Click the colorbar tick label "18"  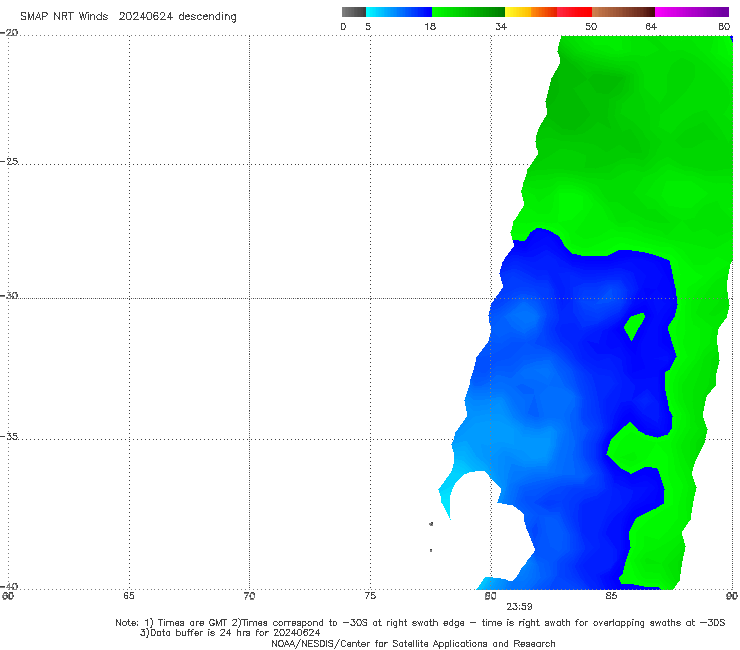tap(430, 26)
